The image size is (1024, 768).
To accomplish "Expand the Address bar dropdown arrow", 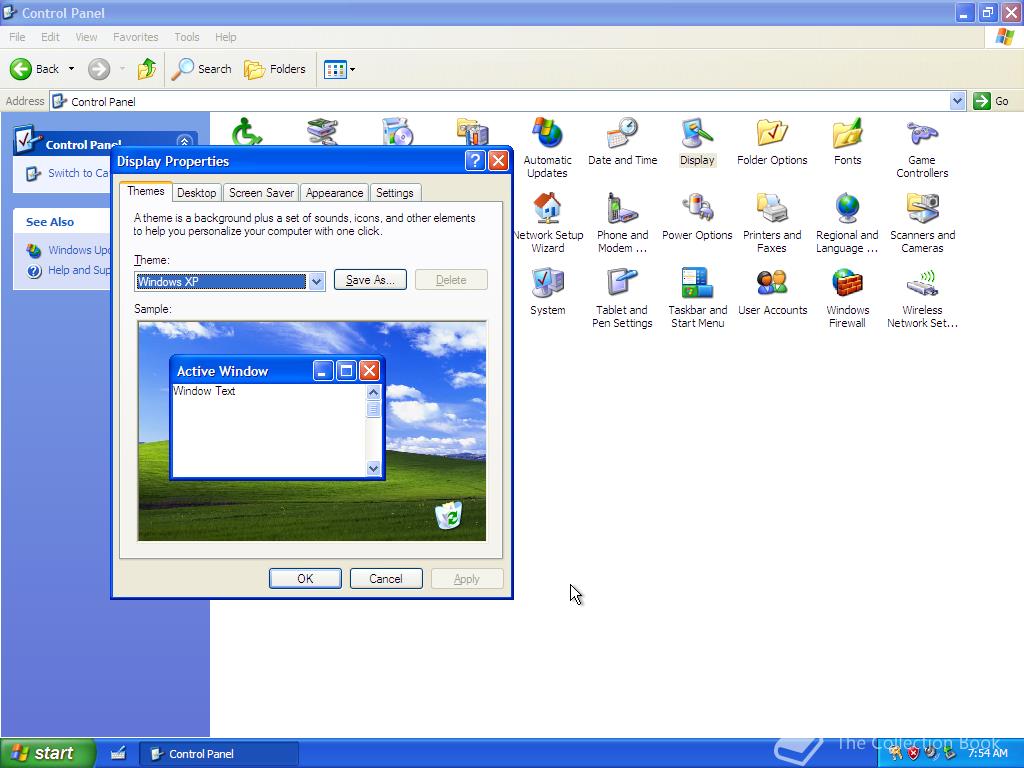I will 957,101.
